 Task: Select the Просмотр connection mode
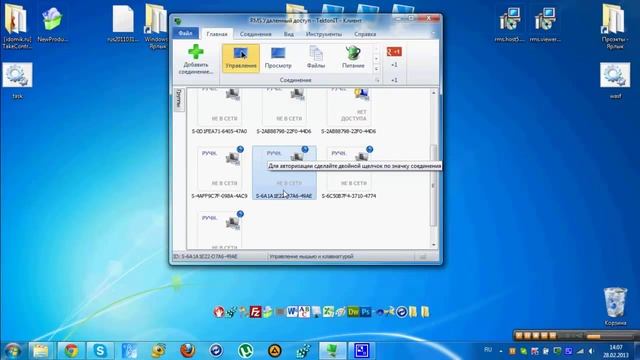point(278,58)
